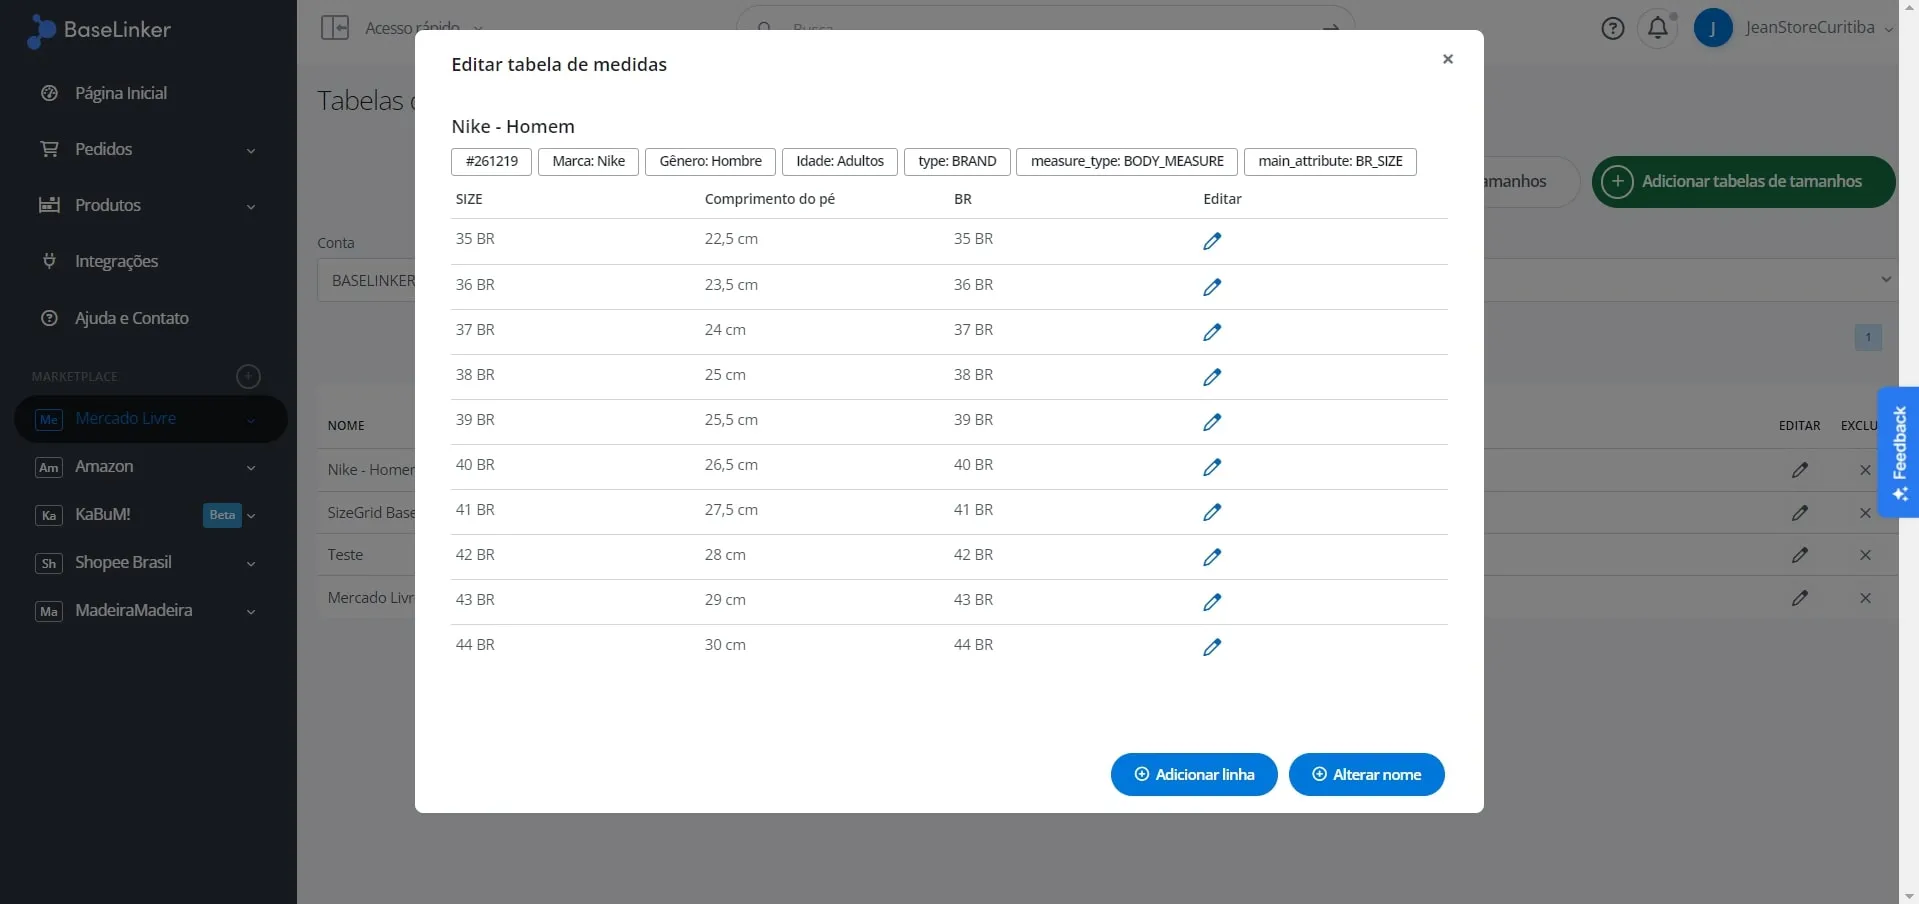
Task: Open the Conta dropdown arrow
Action: pyautogui.click(x=1885, y=280)
